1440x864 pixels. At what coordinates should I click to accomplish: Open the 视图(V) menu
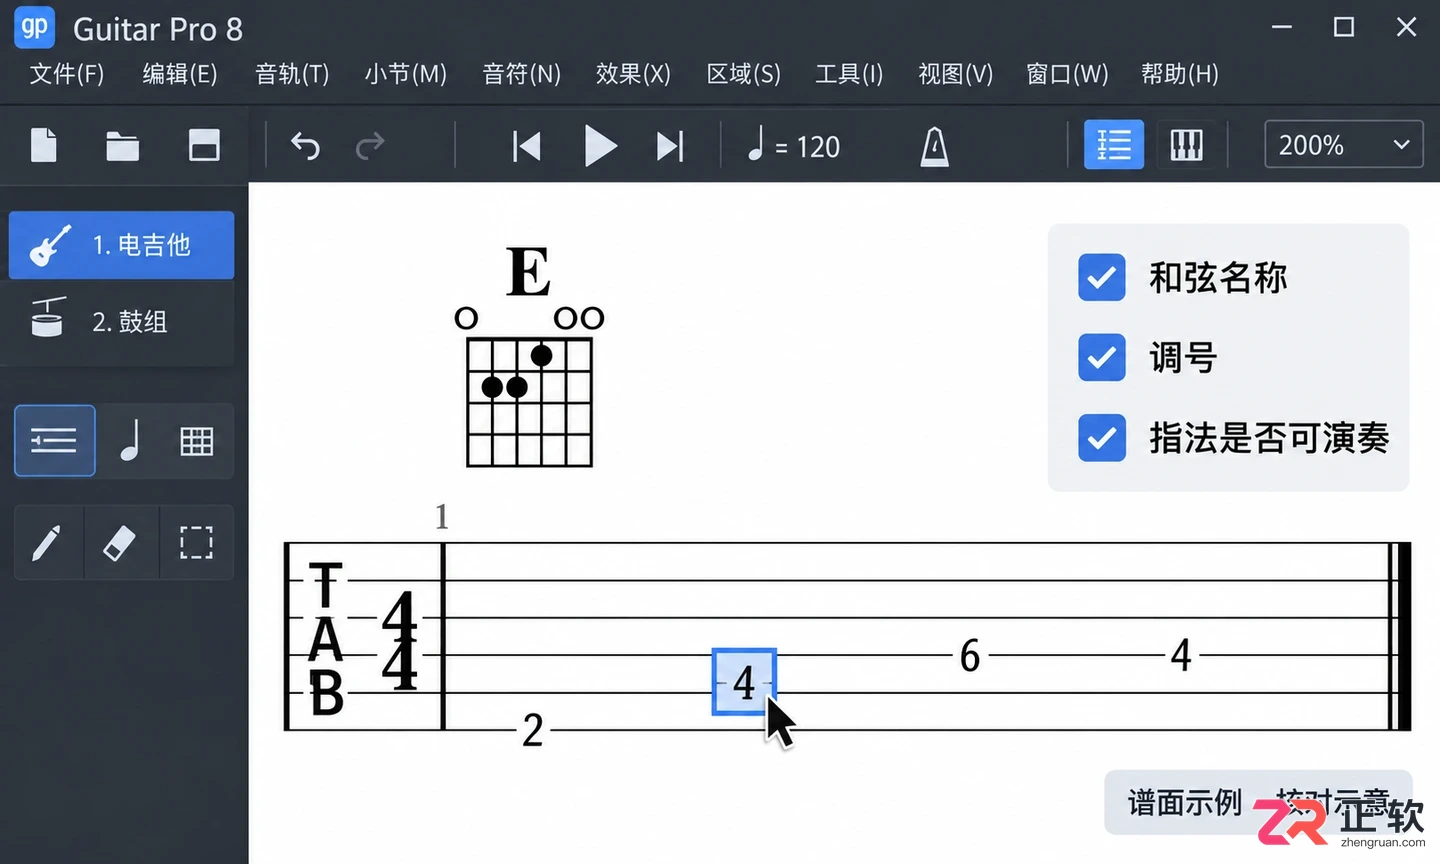click(x=955, y=74)
